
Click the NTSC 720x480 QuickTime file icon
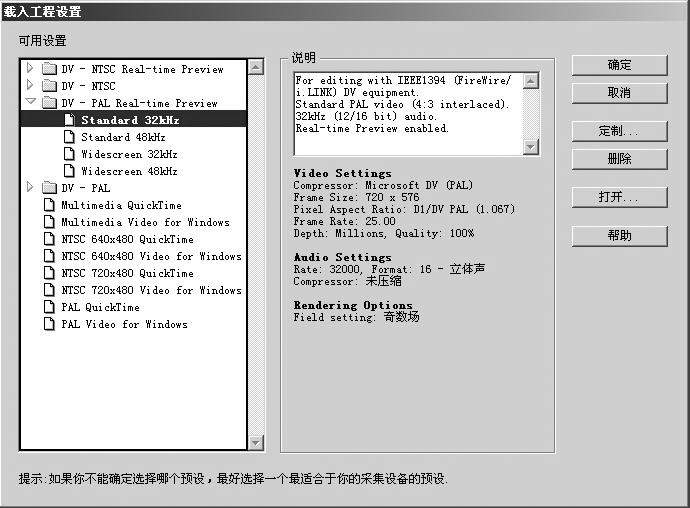[49, 273]
